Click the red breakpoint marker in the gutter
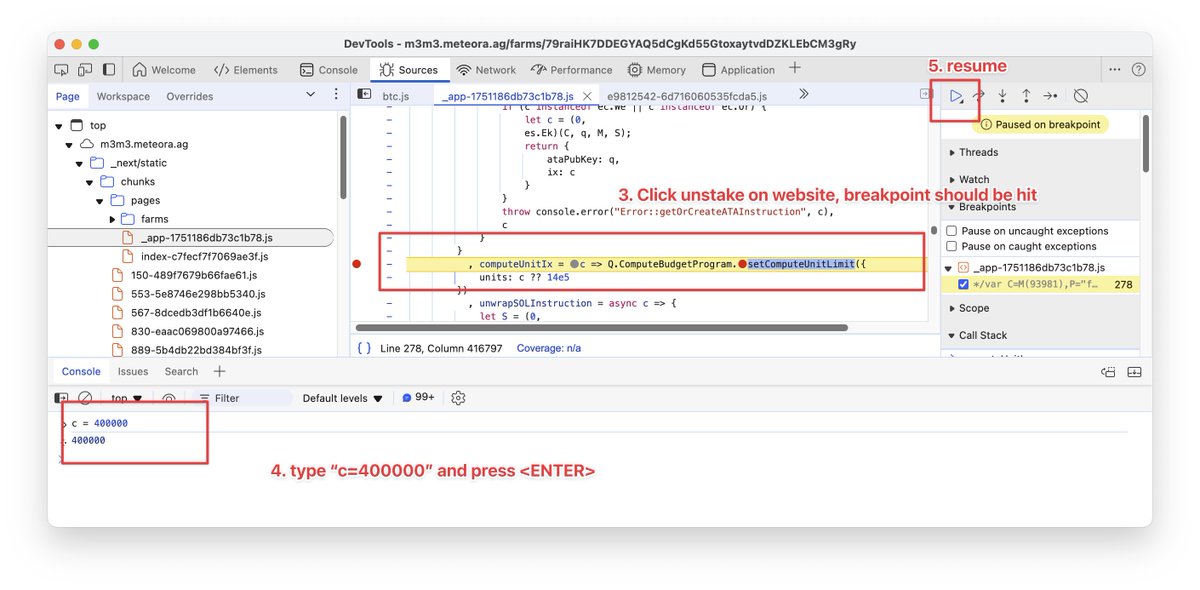The width and height of the screenshot is (1200, 590). click(x=357, y=264)
